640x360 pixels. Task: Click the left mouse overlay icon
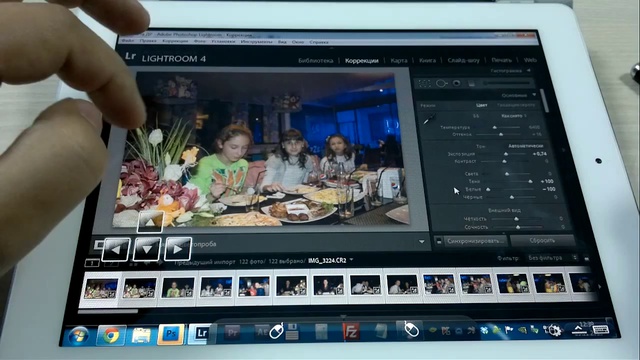pyautogui.click(x=276, y=331)
